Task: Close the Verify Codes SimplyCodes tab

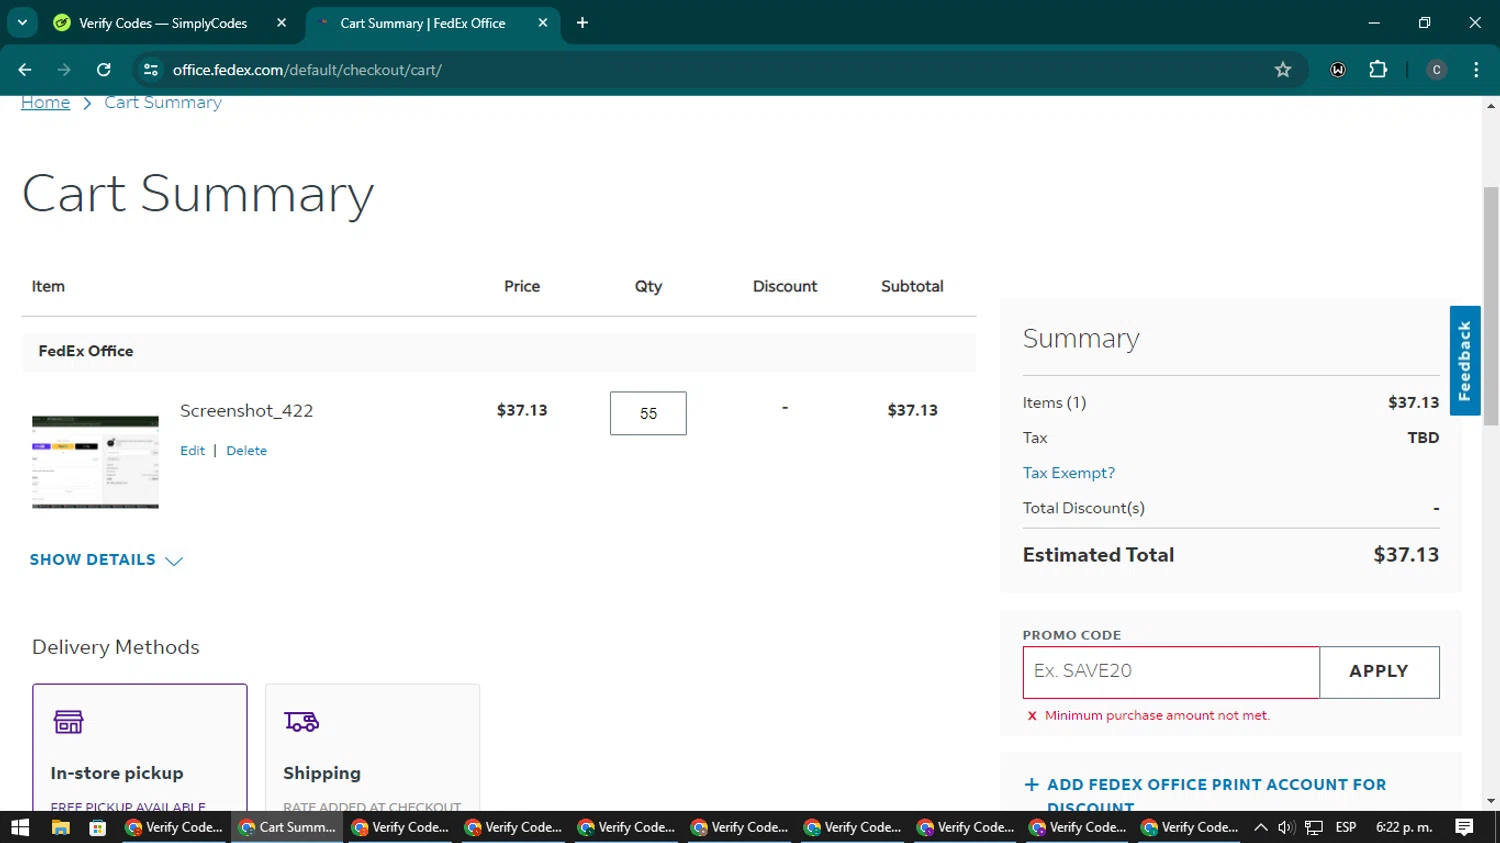Action: (x=281, y=23)
